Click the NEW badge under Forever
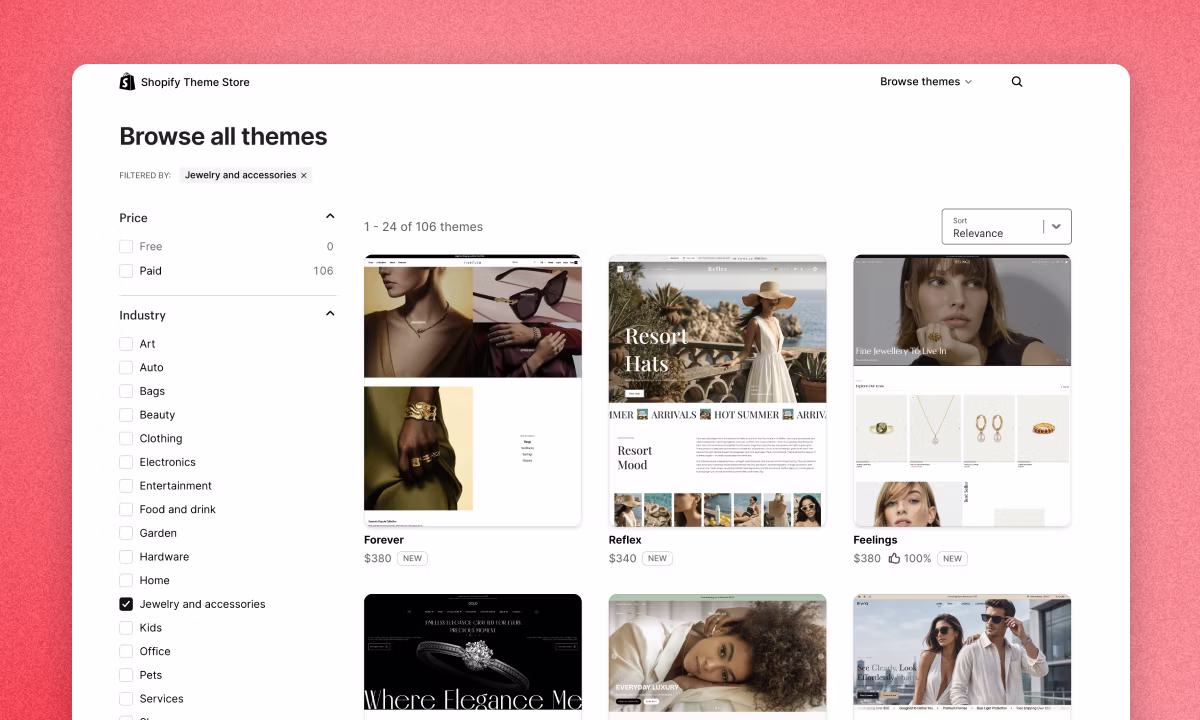The width and height of the screenshot is (1200, 720). point(412,559)
